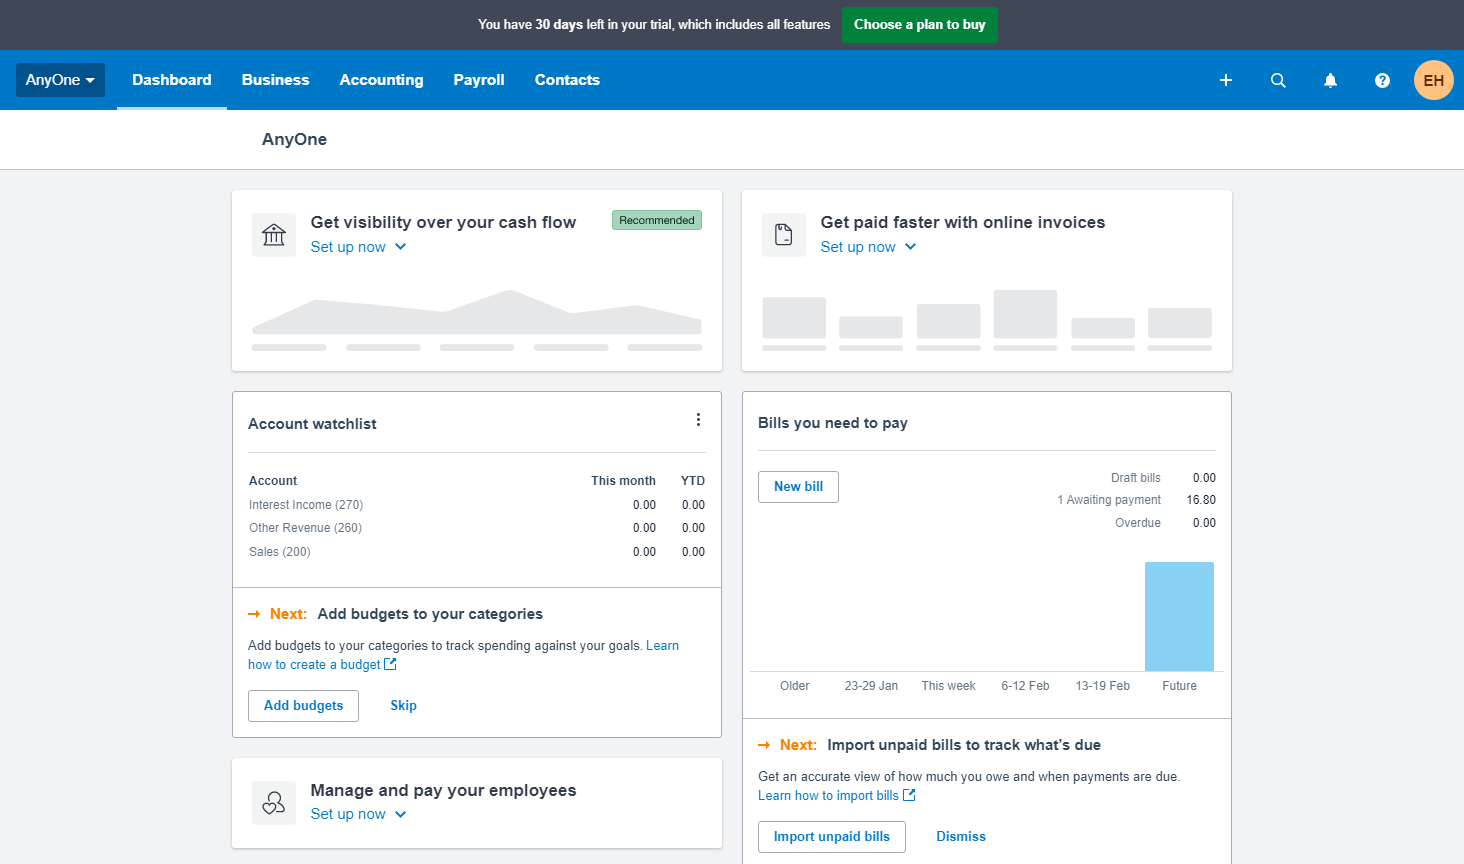The width and height of the screenshot is (1464, 864).
Task: Open the Accounting menu
Action: [x=381, y=80]
